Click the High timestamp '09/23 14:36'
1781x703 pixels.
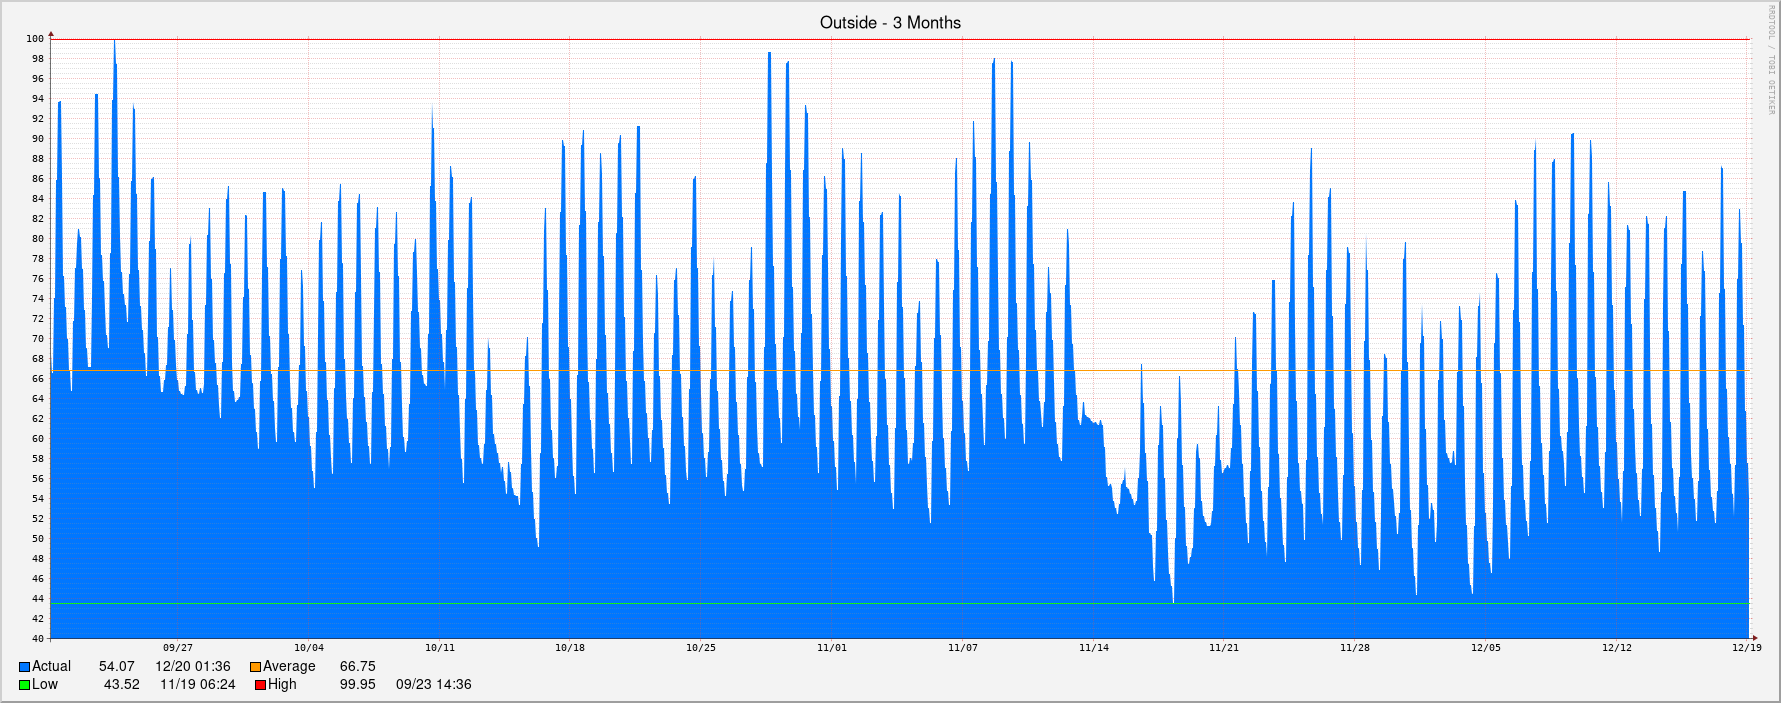pyautogui.click(x=433, y=685)
